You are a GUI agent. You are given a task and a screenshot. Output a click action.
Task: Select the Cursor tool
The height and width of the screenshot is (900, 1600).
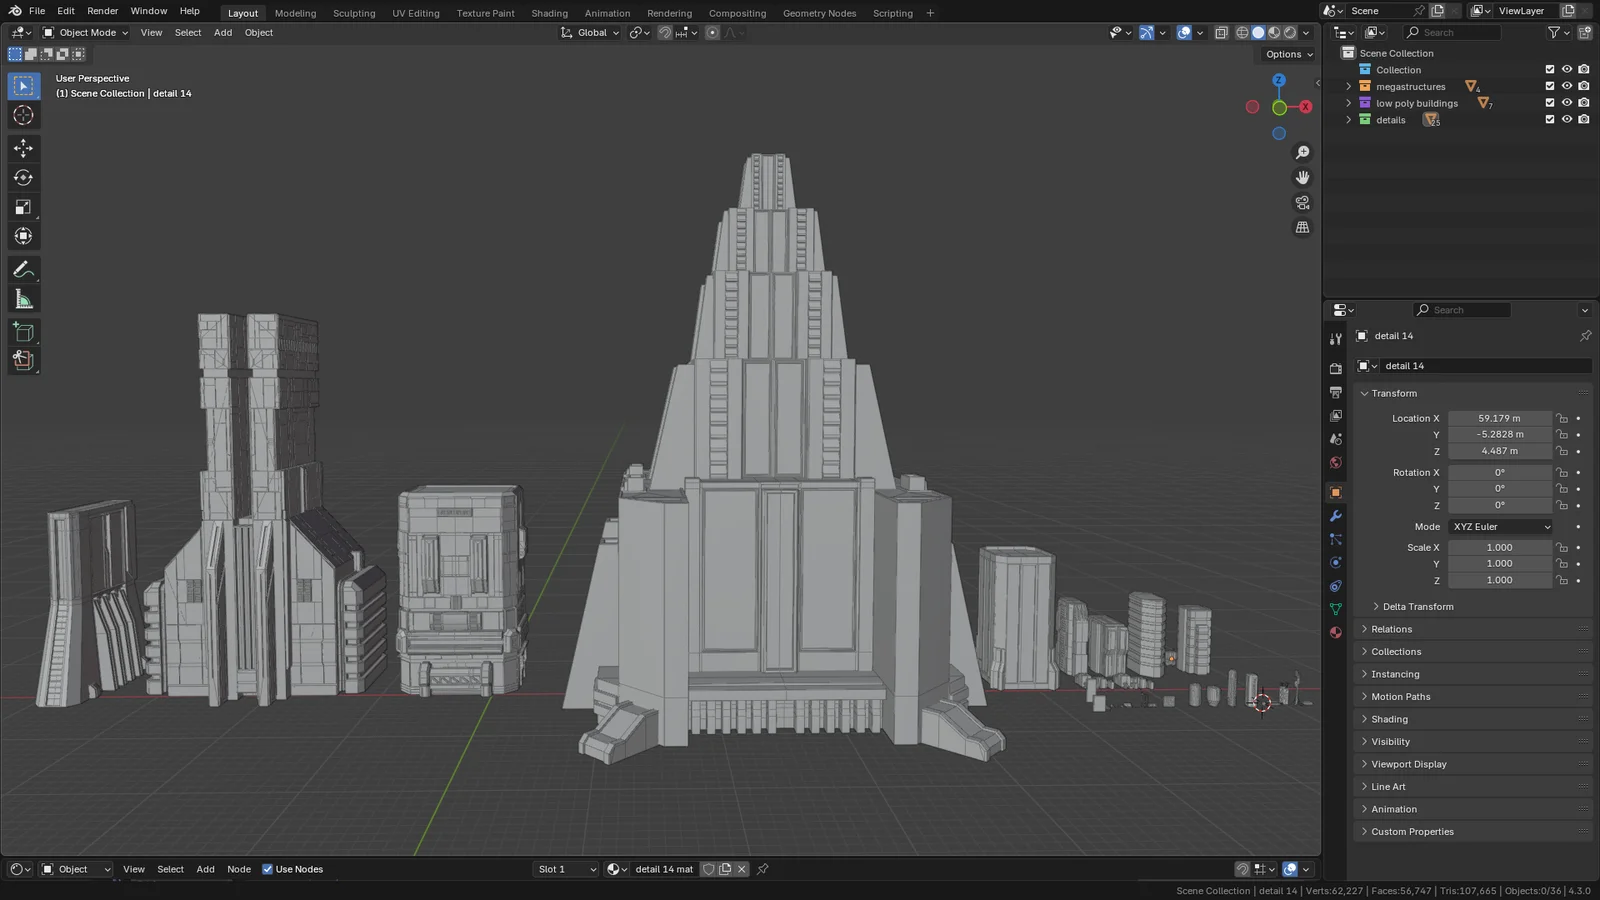23,115
